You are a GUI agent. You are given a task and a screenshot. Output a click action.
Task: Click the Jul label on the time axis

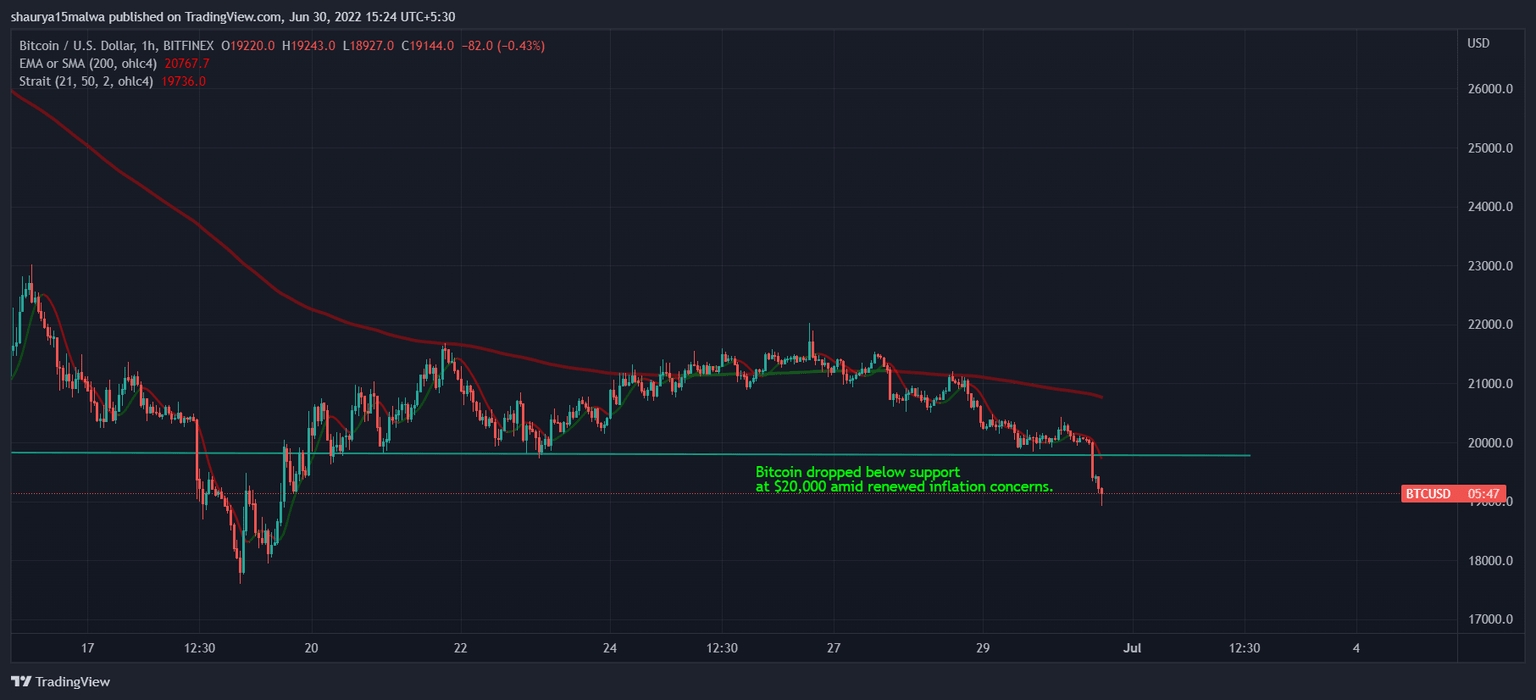pos(1131,648)
